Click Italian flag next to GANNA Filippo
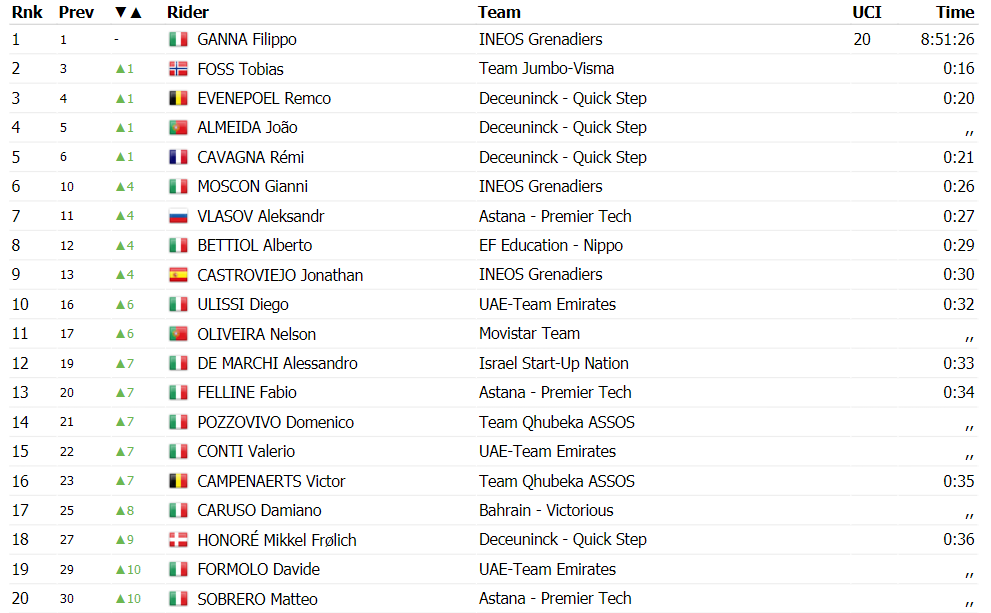Image resolution: width=991 pixels, height=613 pixels. click(x=178, y=39)
